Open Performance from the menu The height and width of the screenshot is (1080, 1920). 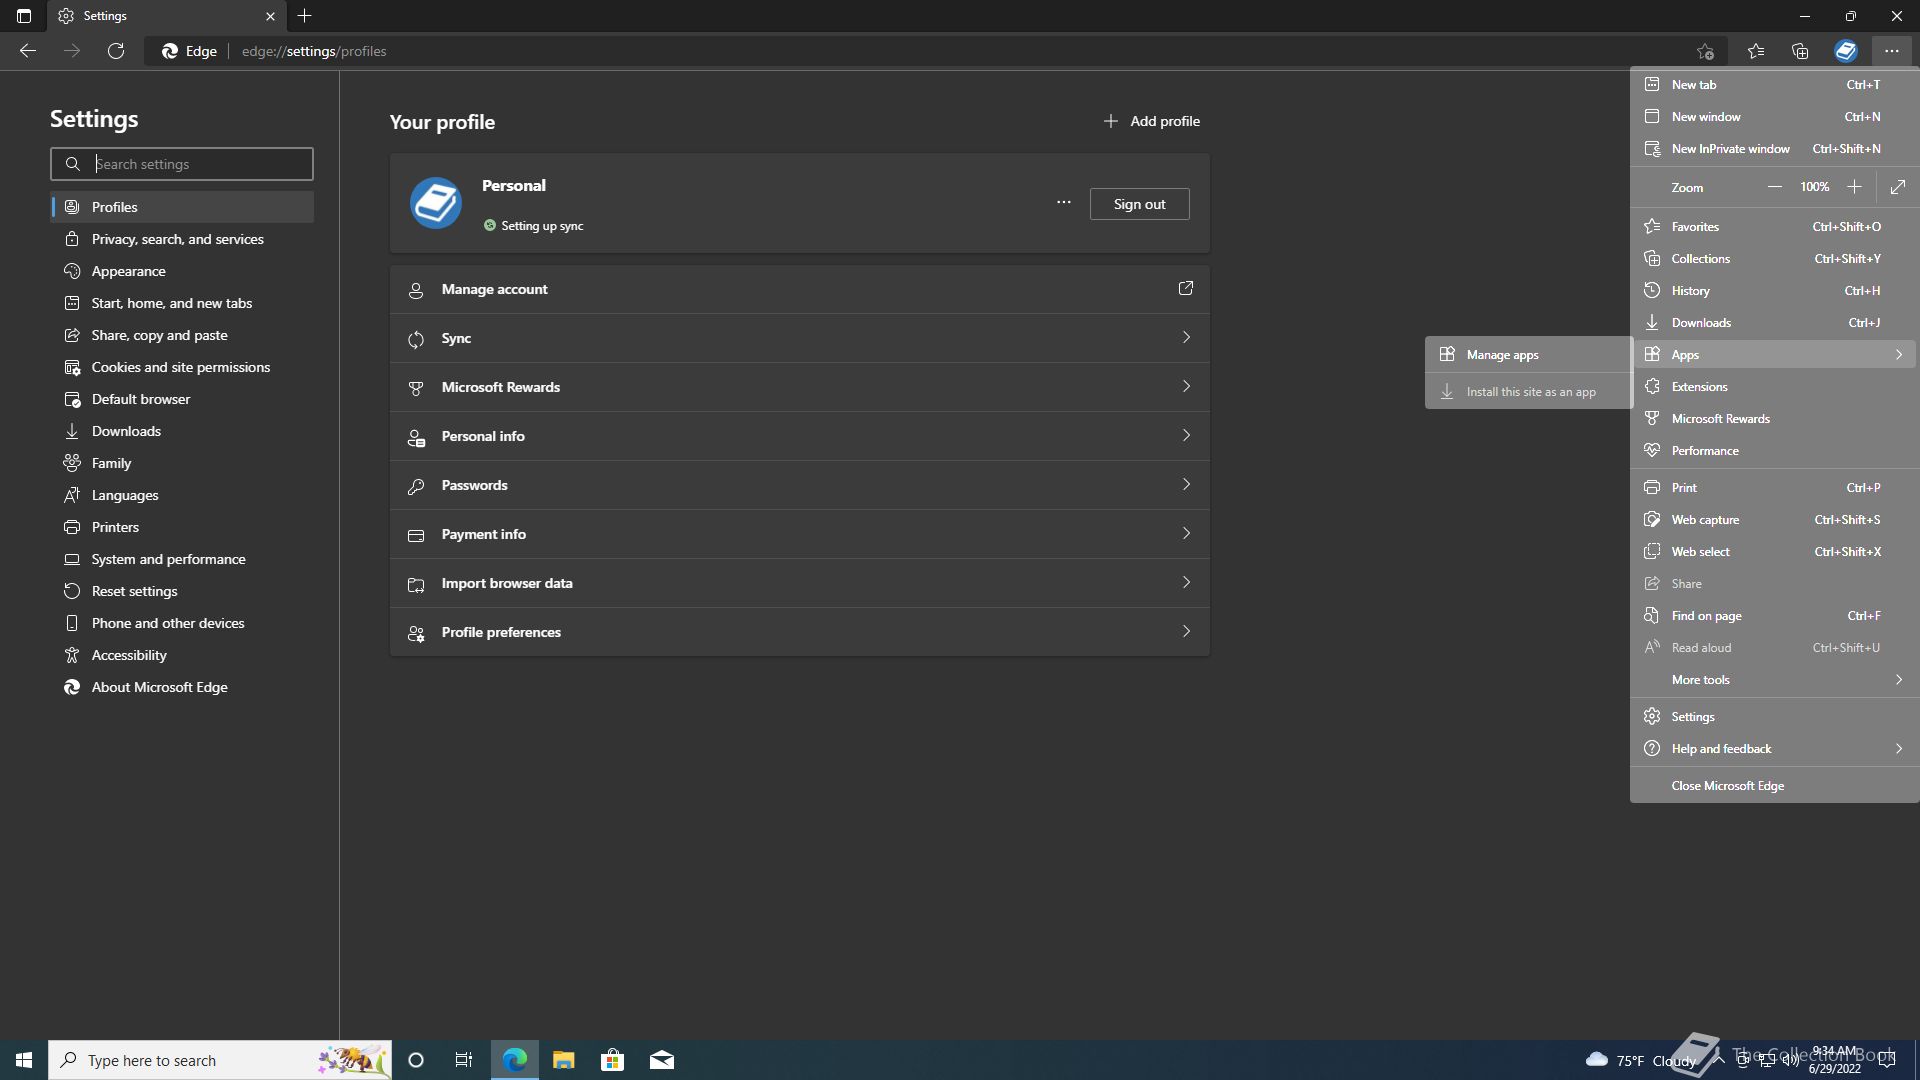pos(1774,451)
